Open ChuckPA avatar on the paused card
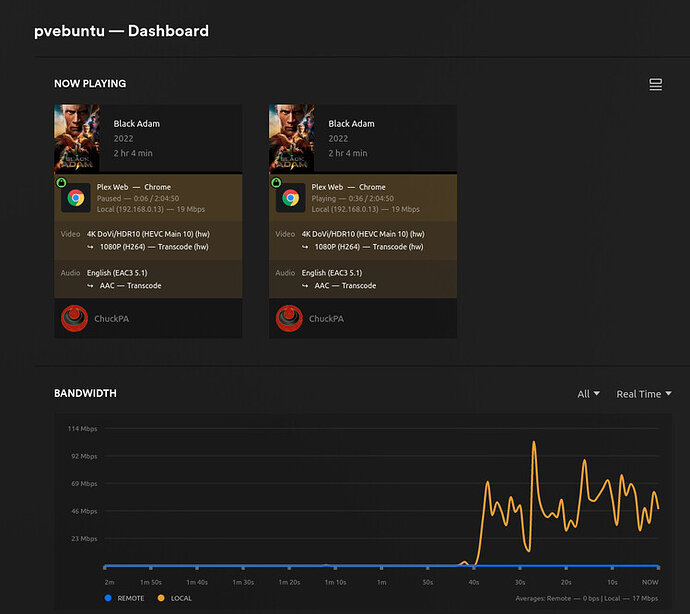The height and width of the screenshot is (614, 690). coord(74,318)
